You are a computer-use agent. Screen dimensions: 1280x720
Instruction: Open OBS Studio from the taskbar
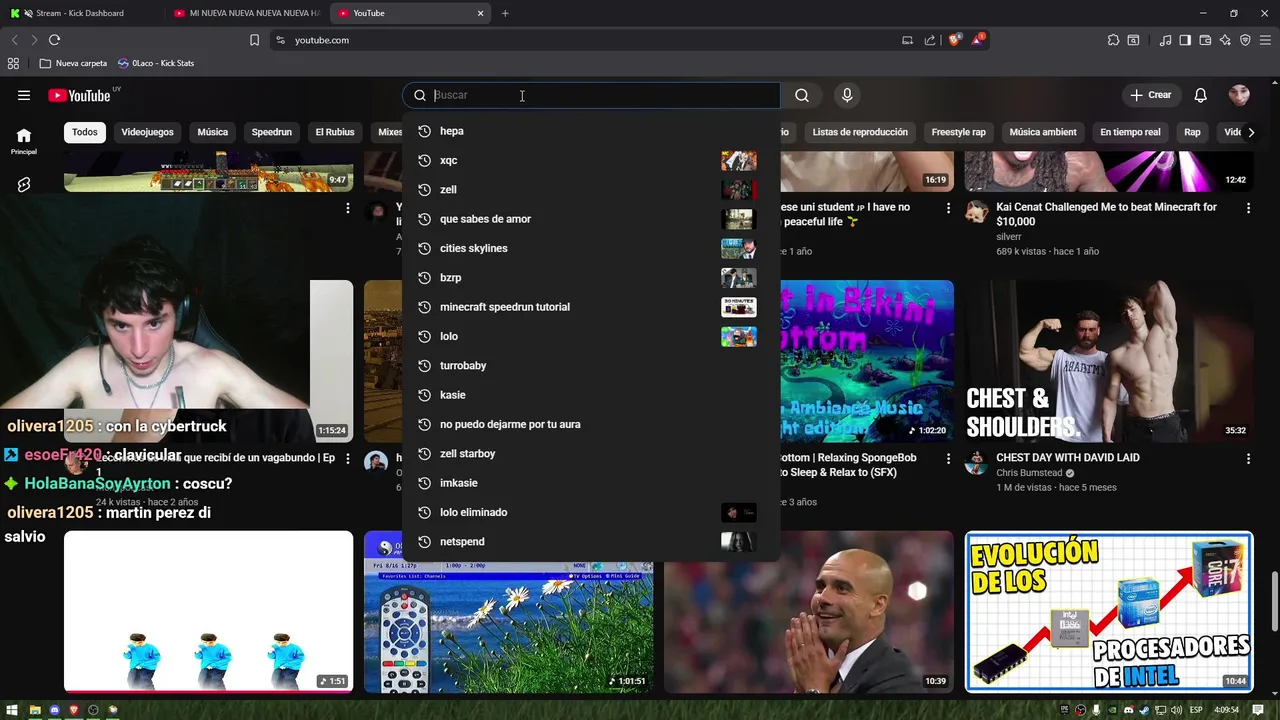[x=93, y=710]
